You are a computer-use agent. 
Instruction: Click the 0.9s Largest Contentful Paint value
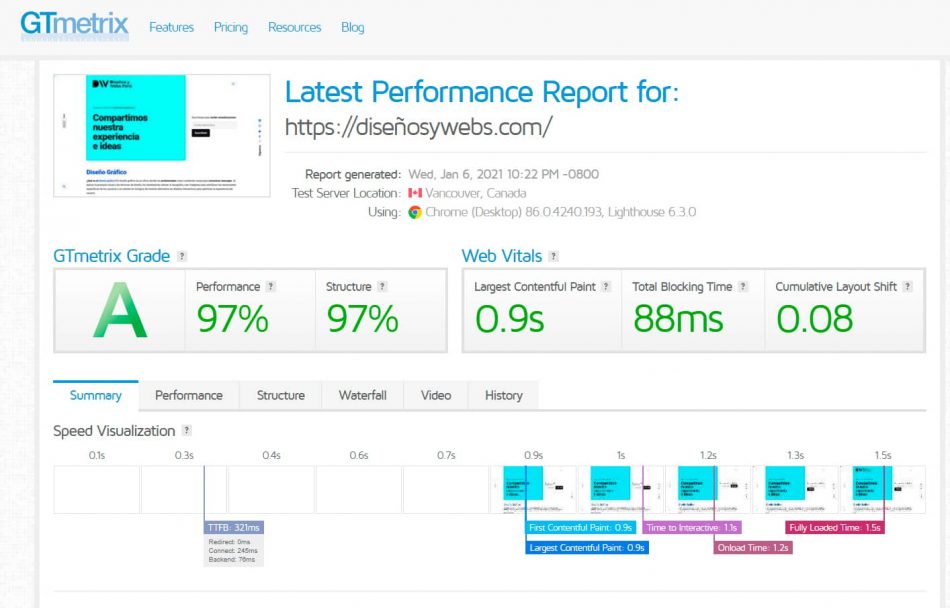pyautogui.click(x=510, y=319)
